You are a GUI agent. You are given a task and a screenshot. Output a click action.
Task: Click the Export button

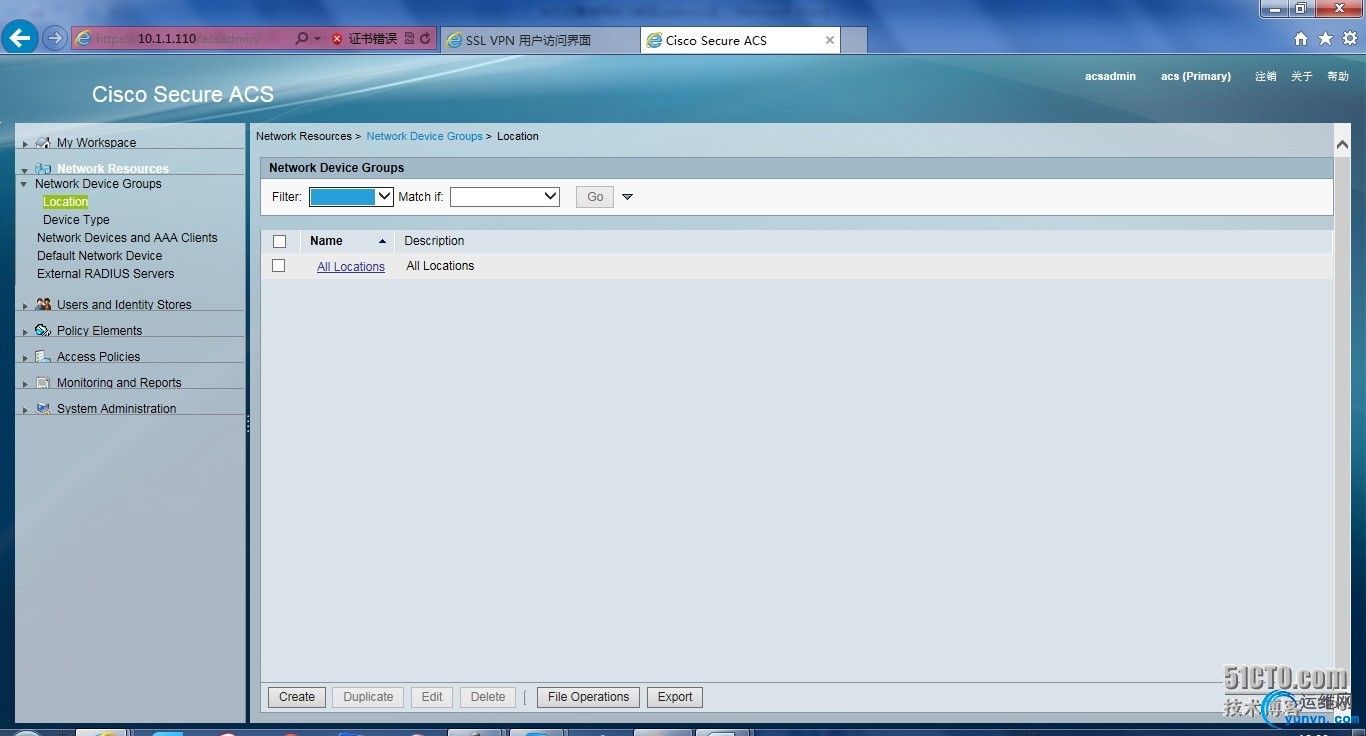pos(675,697)
